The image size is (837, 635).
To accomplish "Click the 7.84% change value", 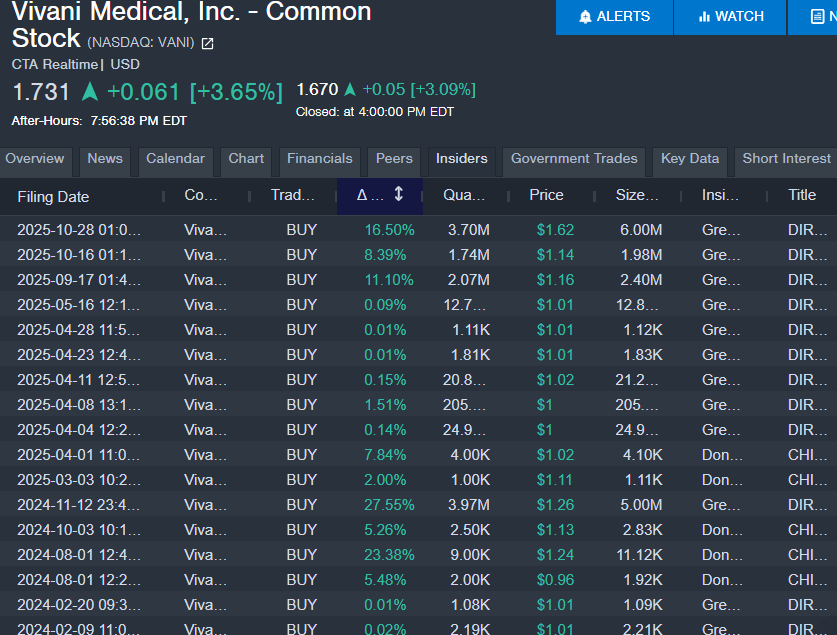I will (385, 455).
